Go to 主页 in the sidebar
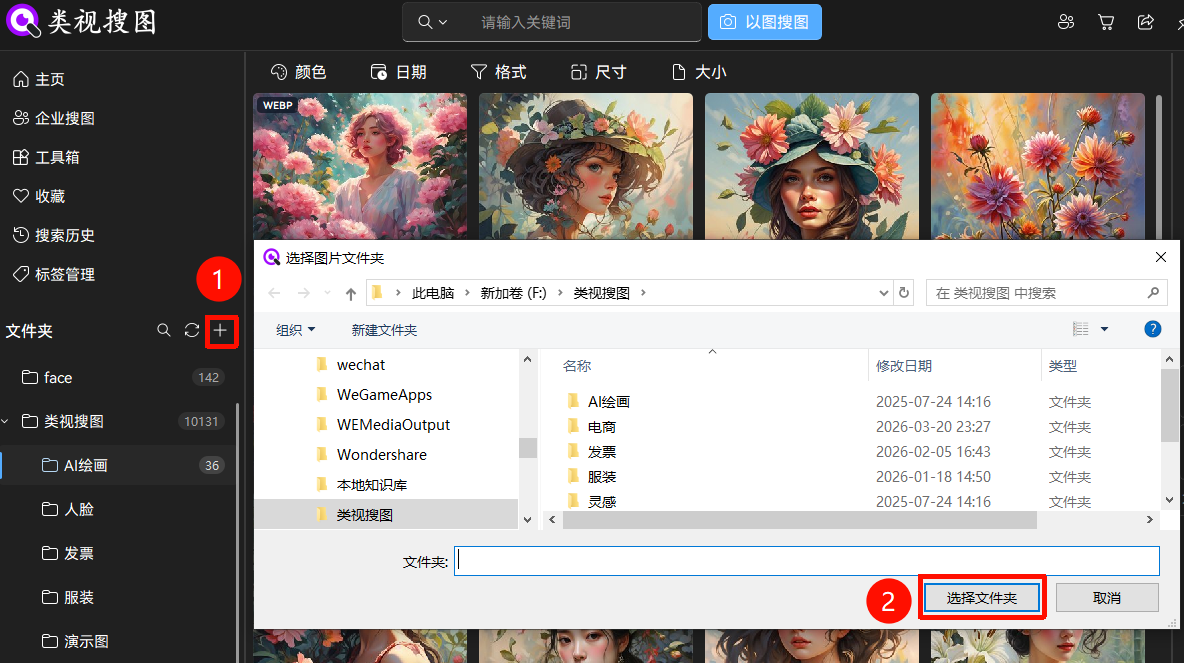 39,79
